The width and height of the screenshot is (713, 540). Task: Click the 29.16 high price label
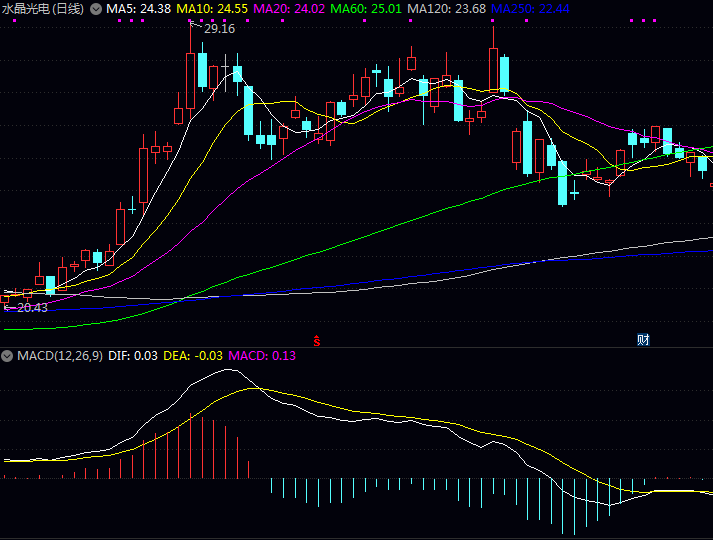coord(219,29)
